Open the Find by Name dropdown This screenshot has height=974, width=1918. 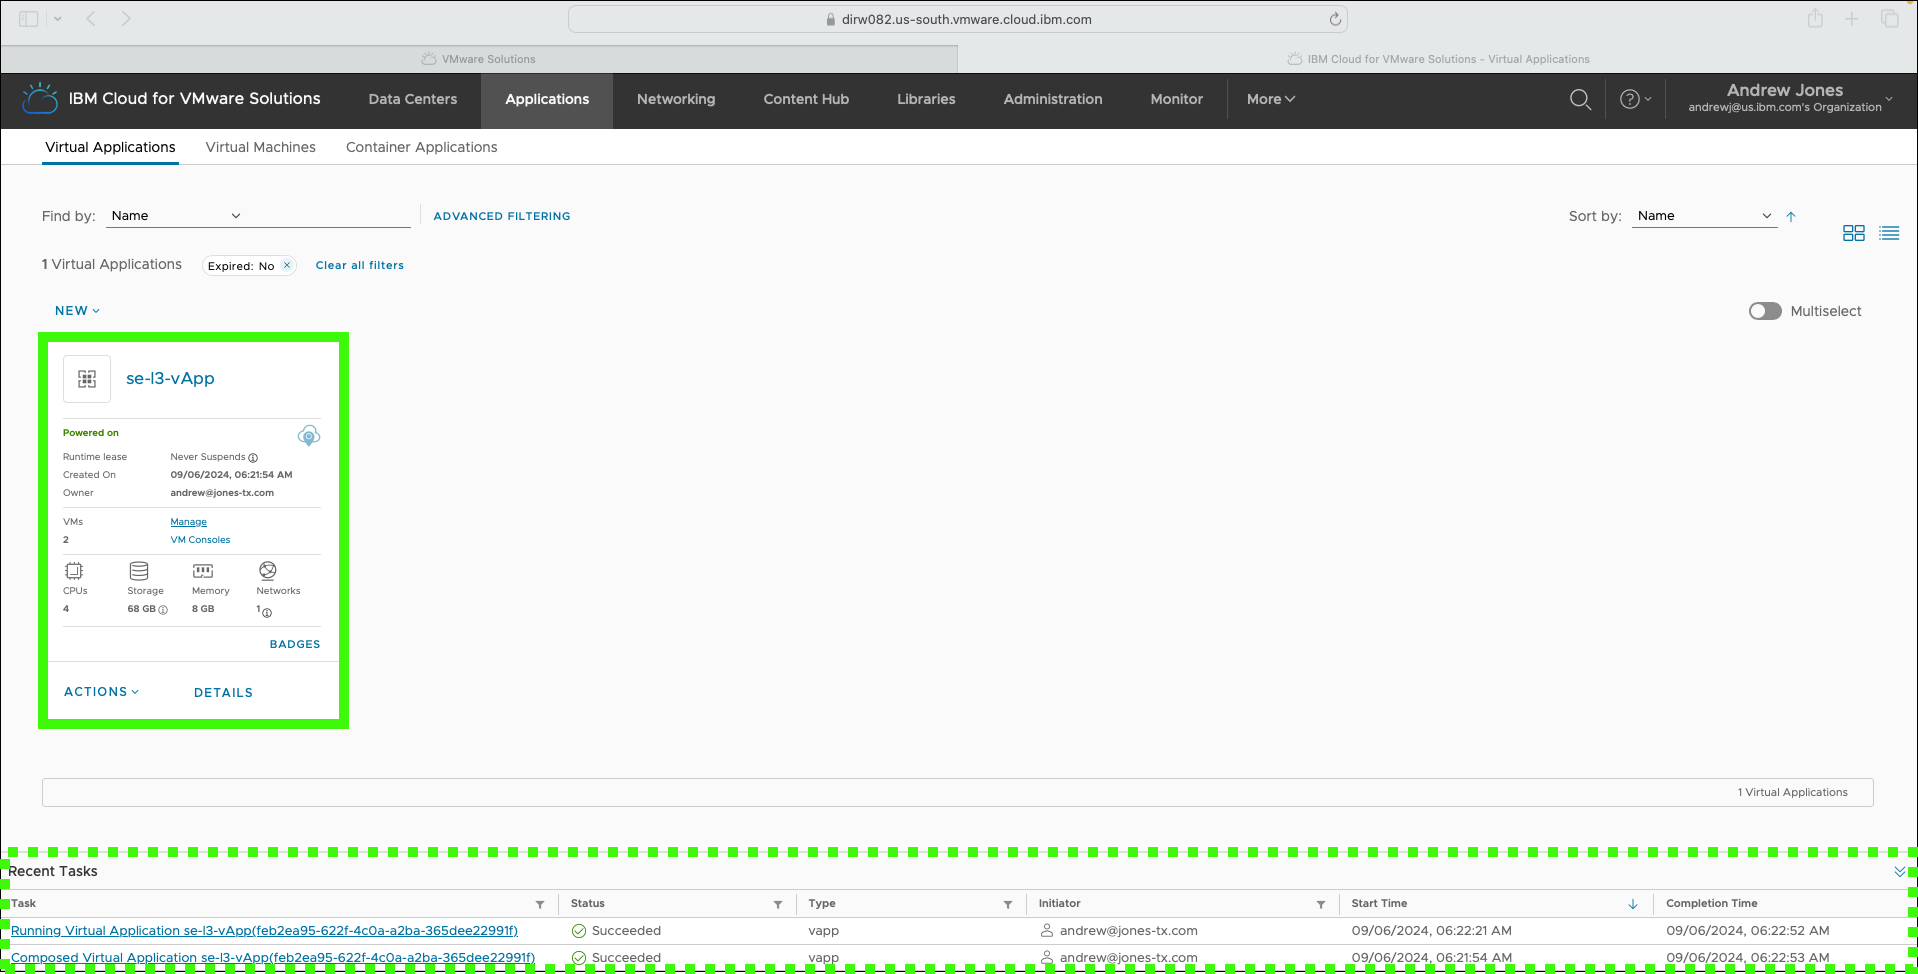click(176, 216)
